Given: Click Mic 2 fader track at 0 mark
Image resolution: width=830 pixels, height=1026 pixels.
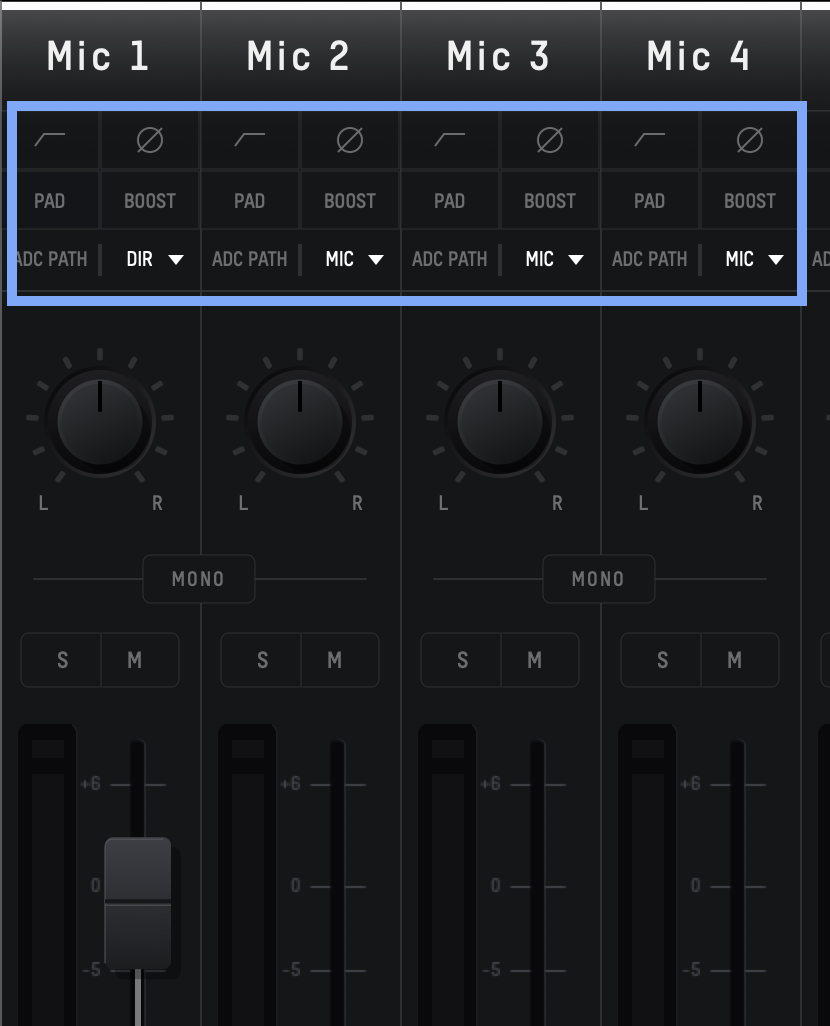Looking at the screenshot, I should [x=337, y=887].
